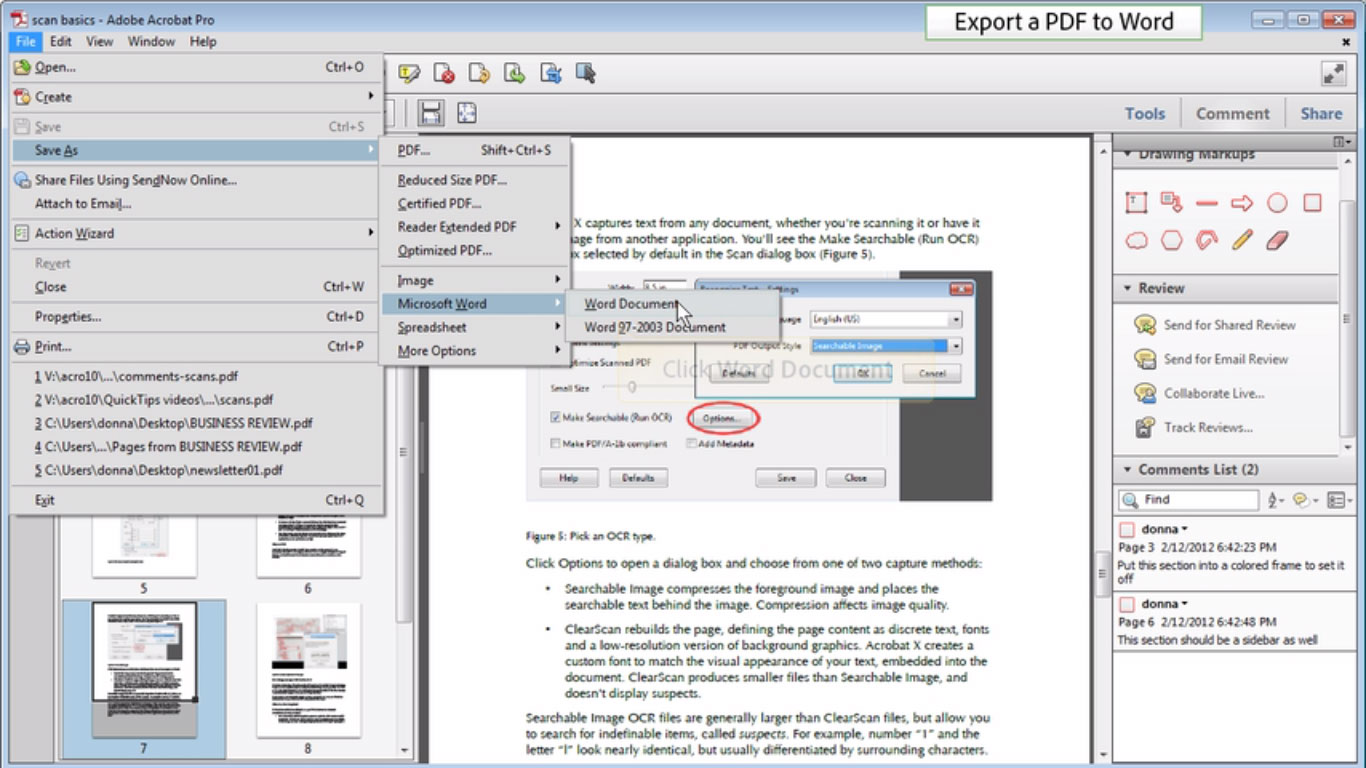
Task: Open the Help menu
Action: 203,41
